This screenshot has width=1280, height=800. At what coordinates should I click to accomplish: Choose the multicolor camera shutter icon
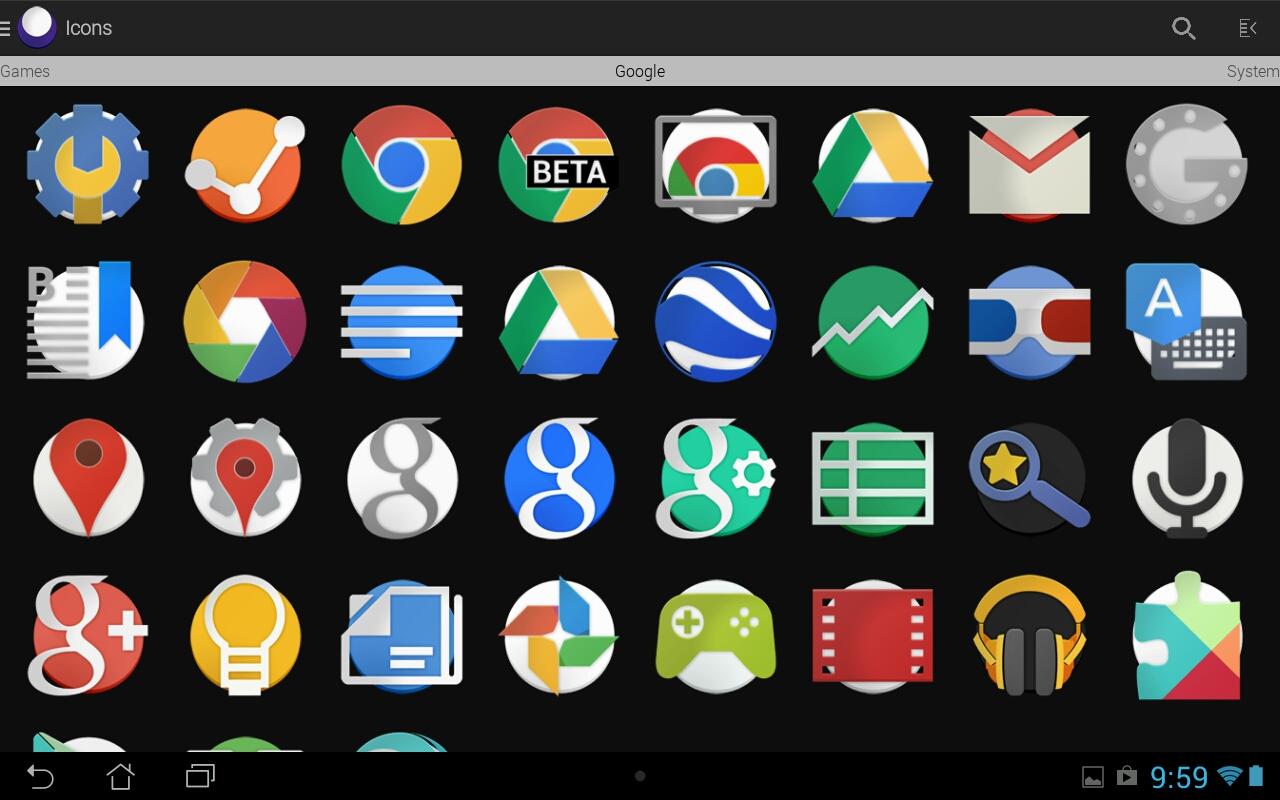pos(245,322)
